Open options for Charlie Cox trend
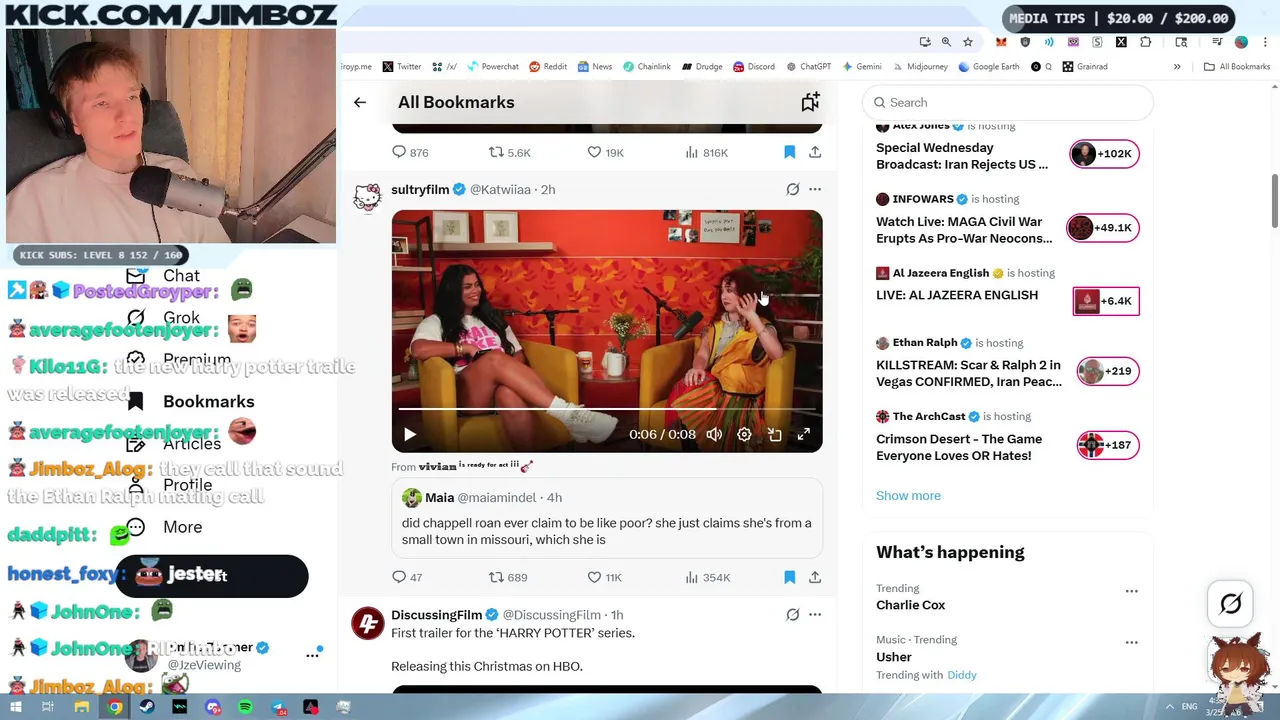 pos(1131,591)
